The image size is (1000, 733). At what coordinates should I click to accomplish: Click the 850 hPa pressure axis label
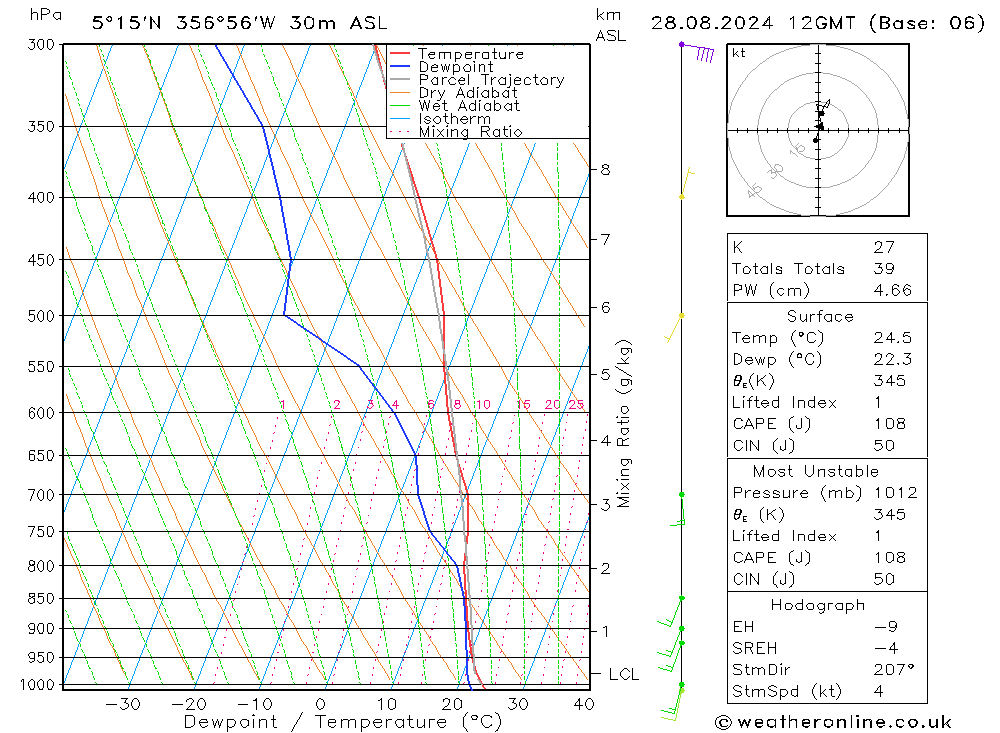tap(41, 598)
